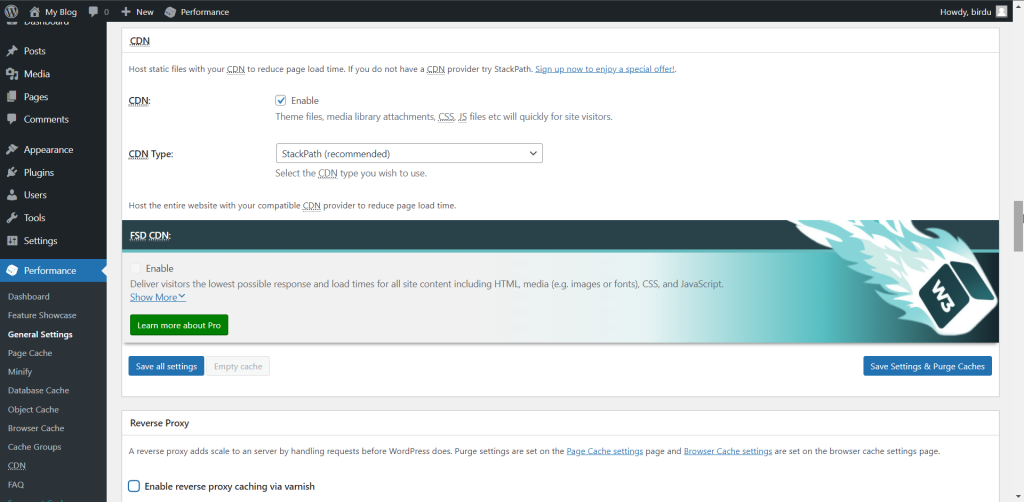1024x502 pixels.
Task: Follow Sign up now special offer link
Action: (x=605, y=69)
